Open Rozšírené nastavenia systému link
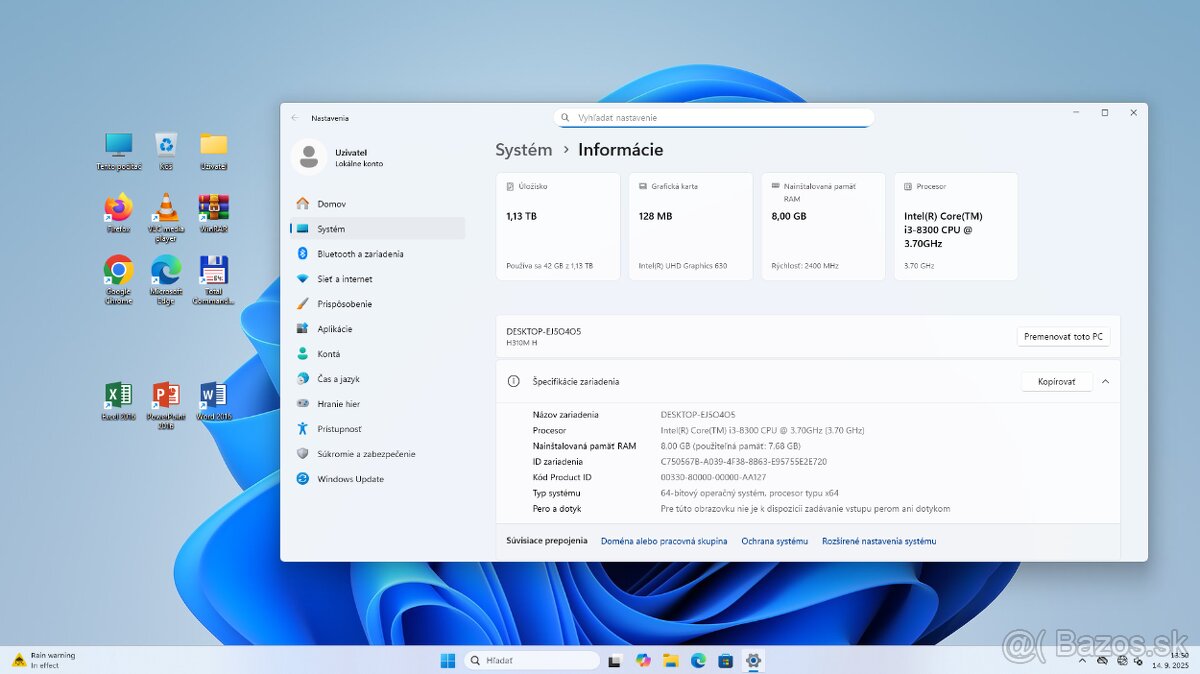This screenshot has height=674, width=1200. pos(879,541)
